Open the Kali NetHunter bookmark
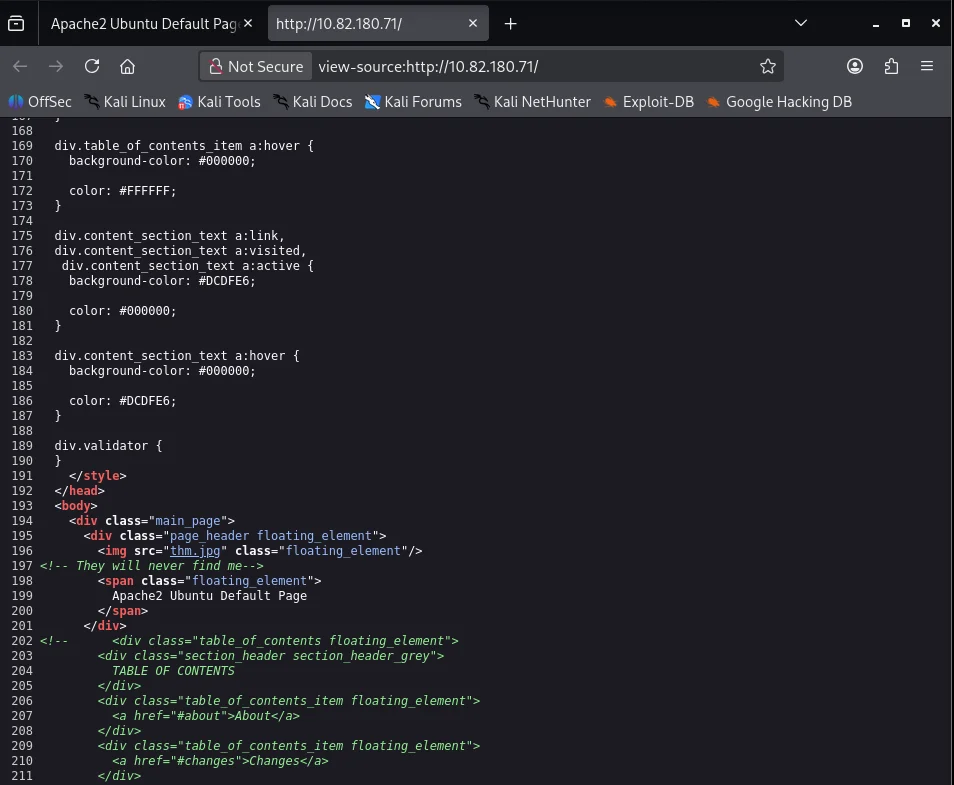This screenshot has height=785, width=954. 532,101
